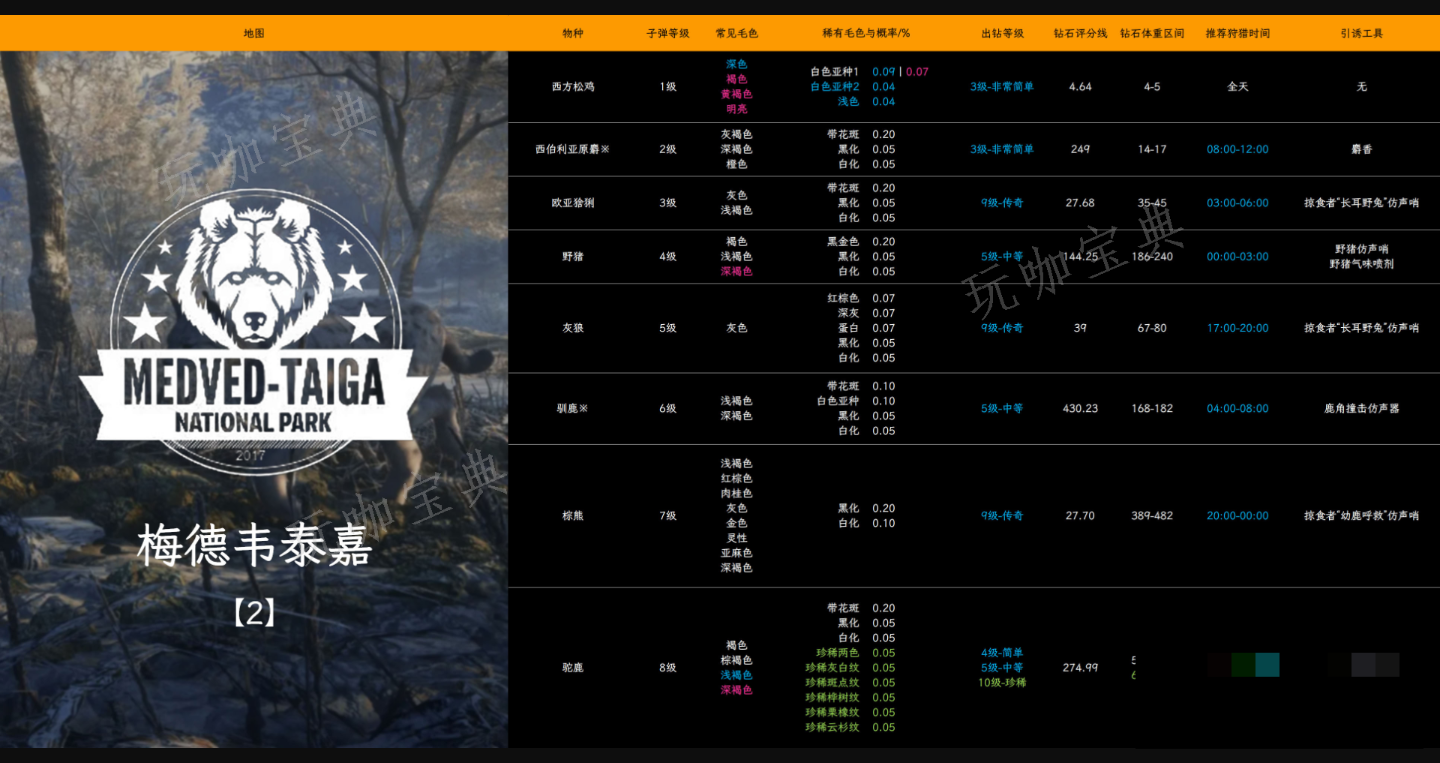Click weight range 389-482

pyautogui.click(x=1152, y=516)
